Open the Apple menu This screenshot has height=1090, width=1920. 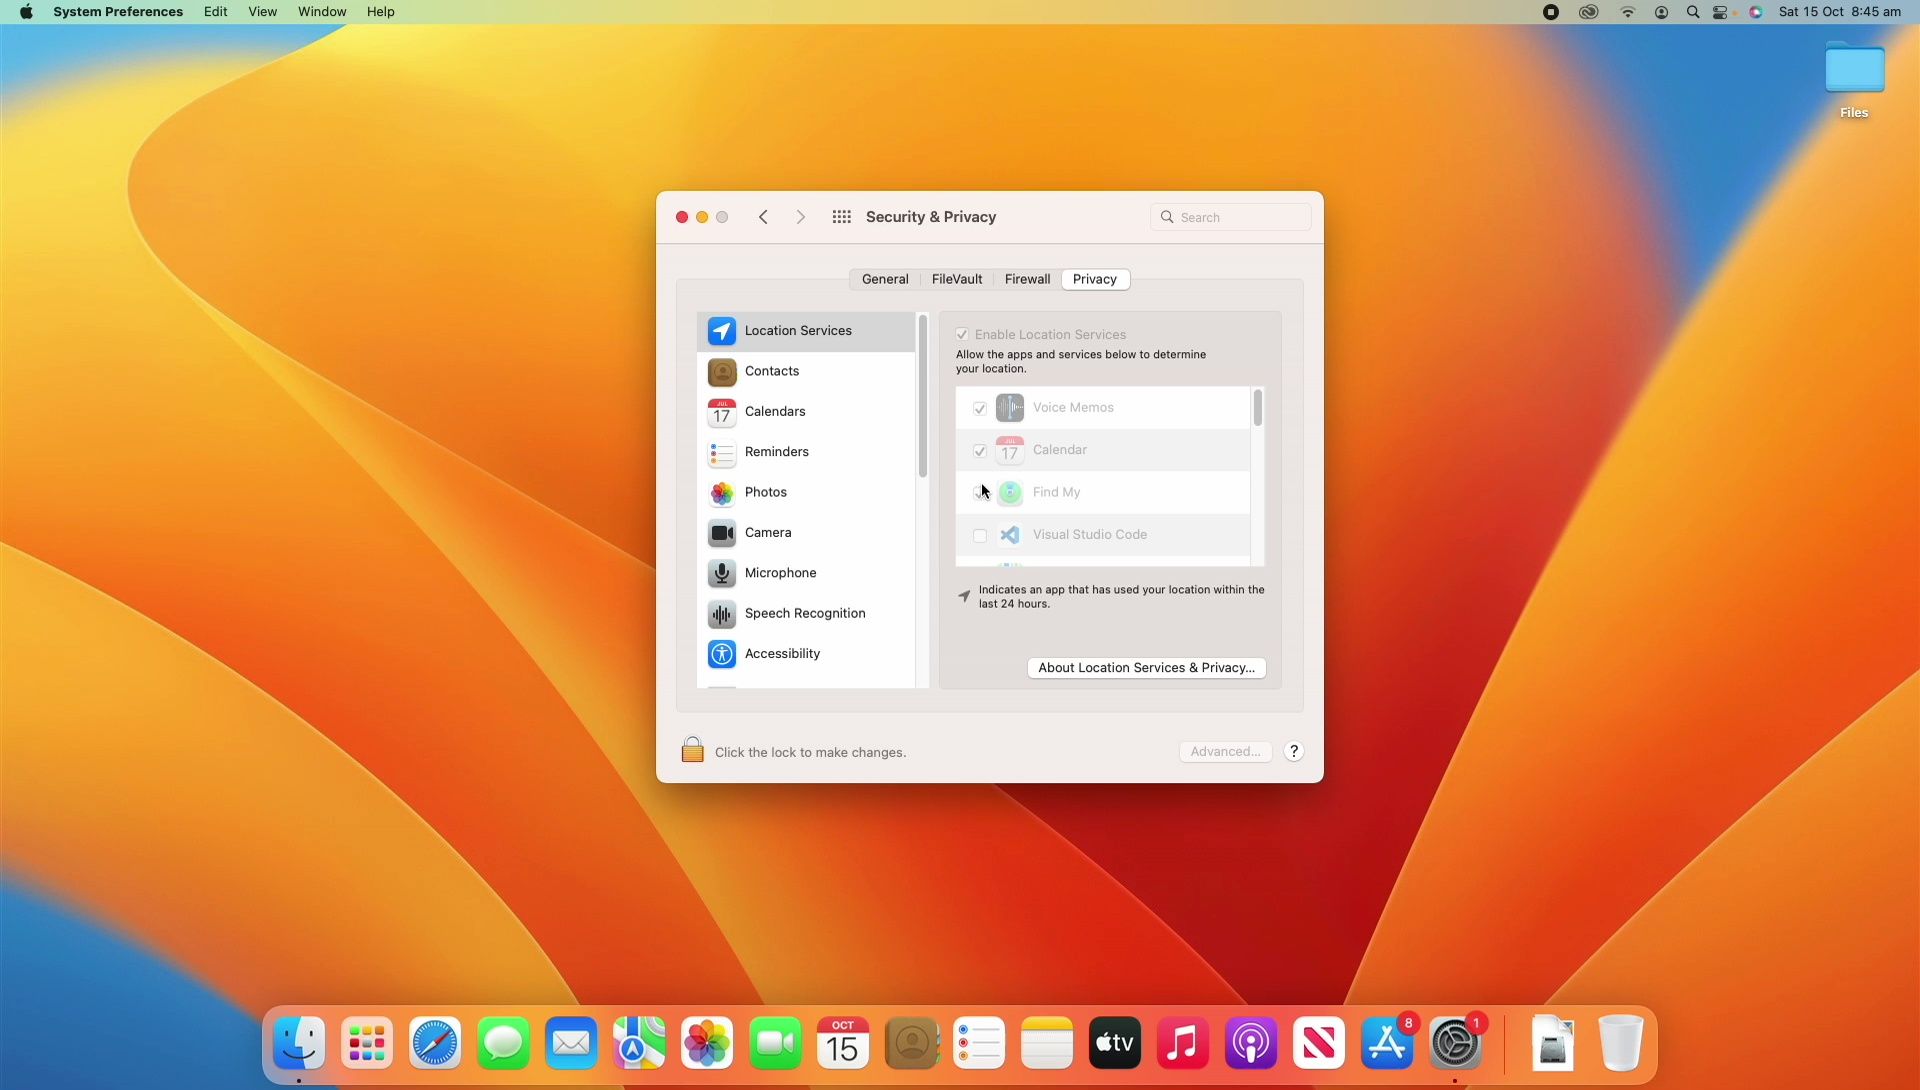tap(26, 12)
